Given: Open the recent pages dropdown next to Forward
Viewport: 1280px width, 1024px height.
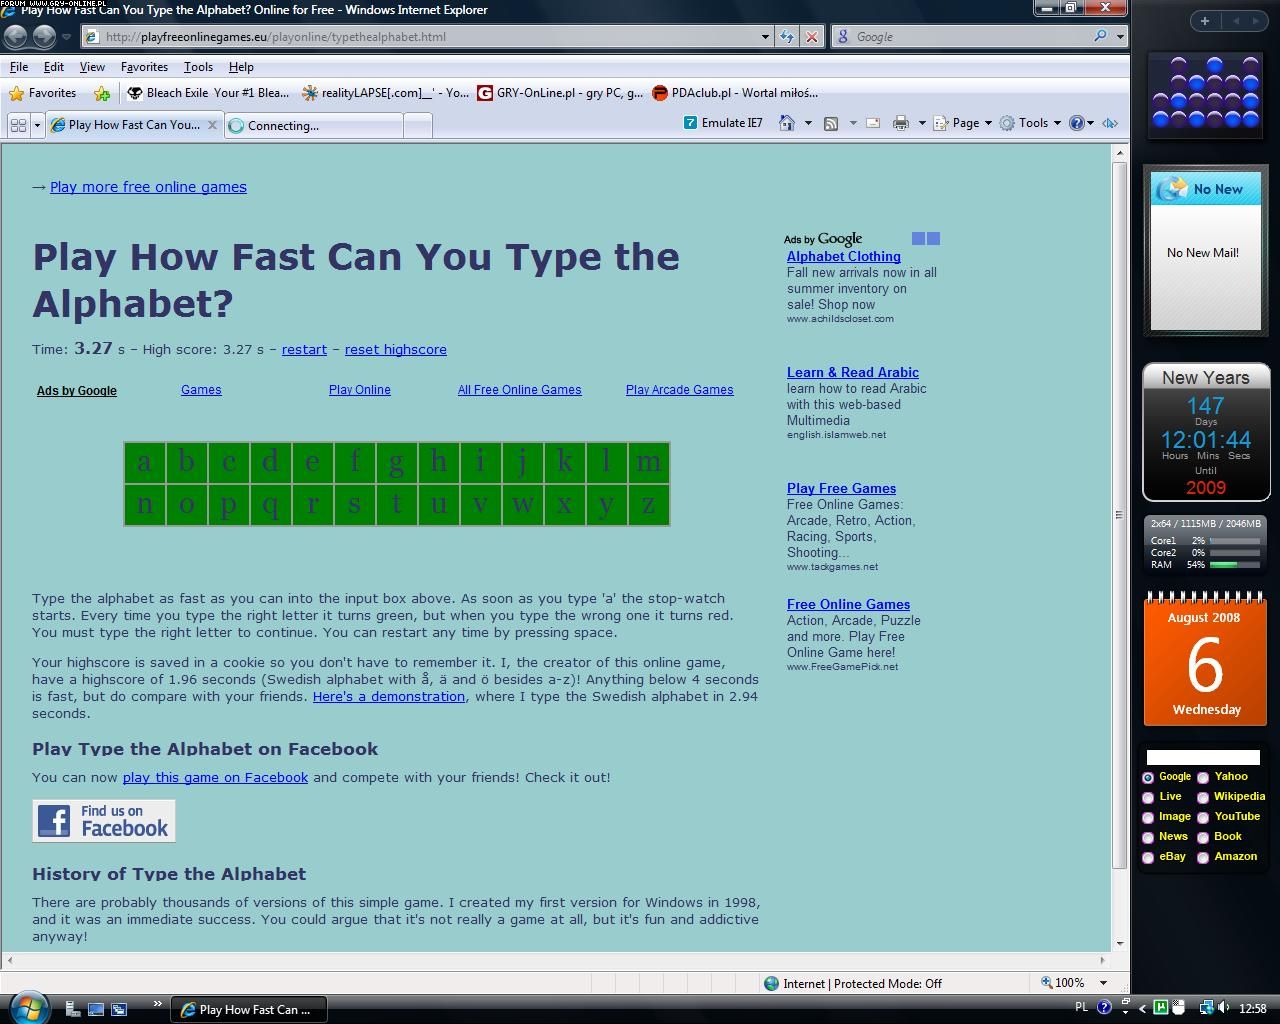Looking at the screenshot, I should coord(66,36).
